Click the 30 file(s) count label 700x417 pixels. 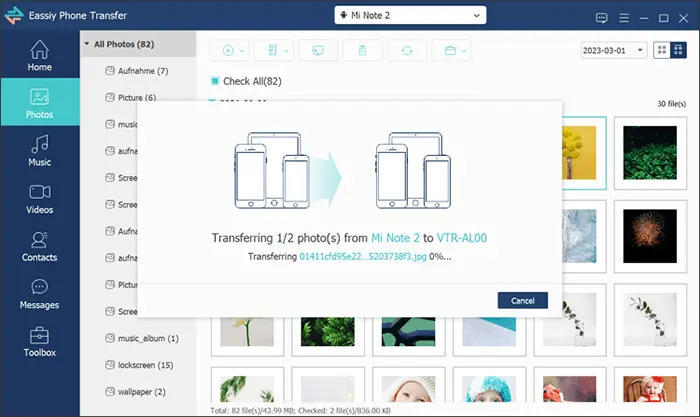[x=671, y=104]
